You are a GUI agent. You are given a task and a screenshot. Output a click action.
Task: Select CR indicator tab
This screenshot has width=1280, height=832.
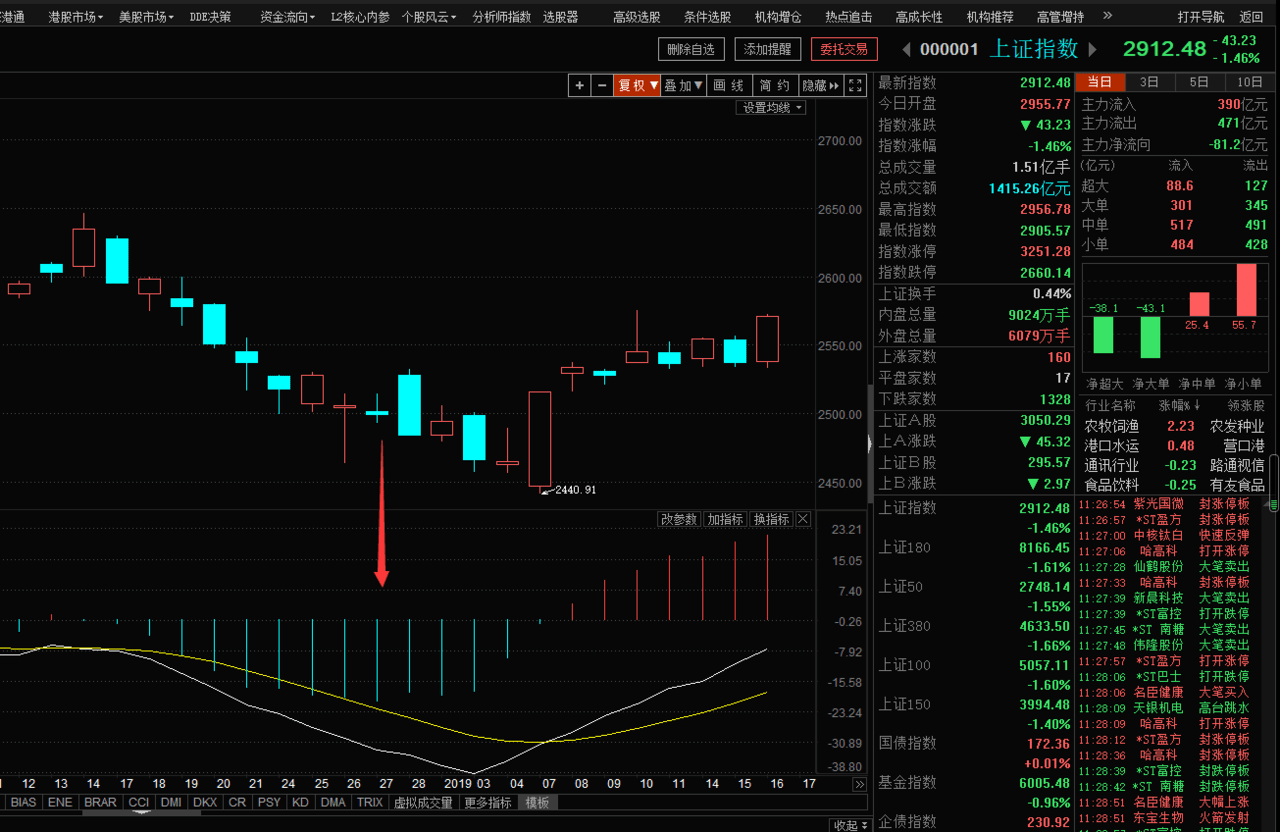point(237,802)
